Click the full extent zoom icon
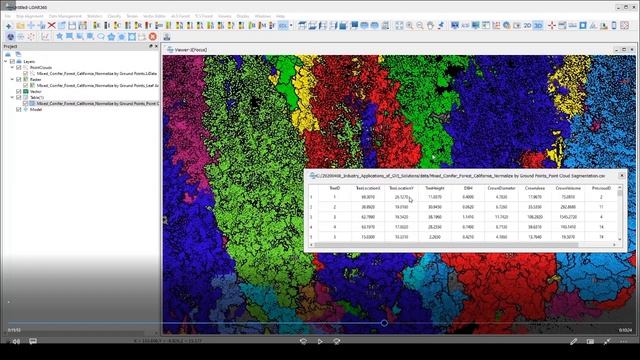Image resolution: width=640 pixels, height=360 pixels. tap(399, 26)
